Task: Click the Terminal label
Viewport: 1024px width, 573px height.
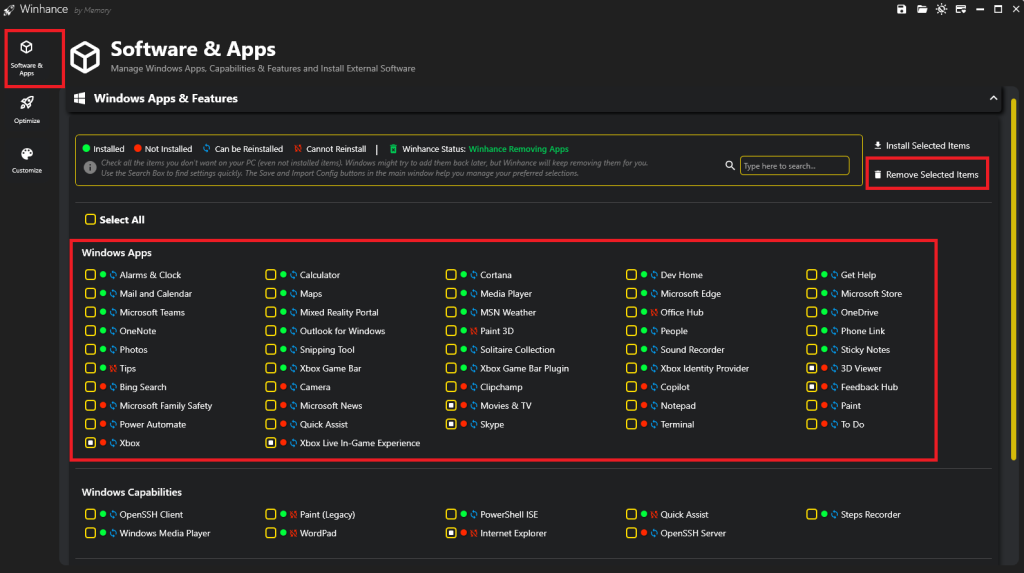Action: click(x=677, y=425)
